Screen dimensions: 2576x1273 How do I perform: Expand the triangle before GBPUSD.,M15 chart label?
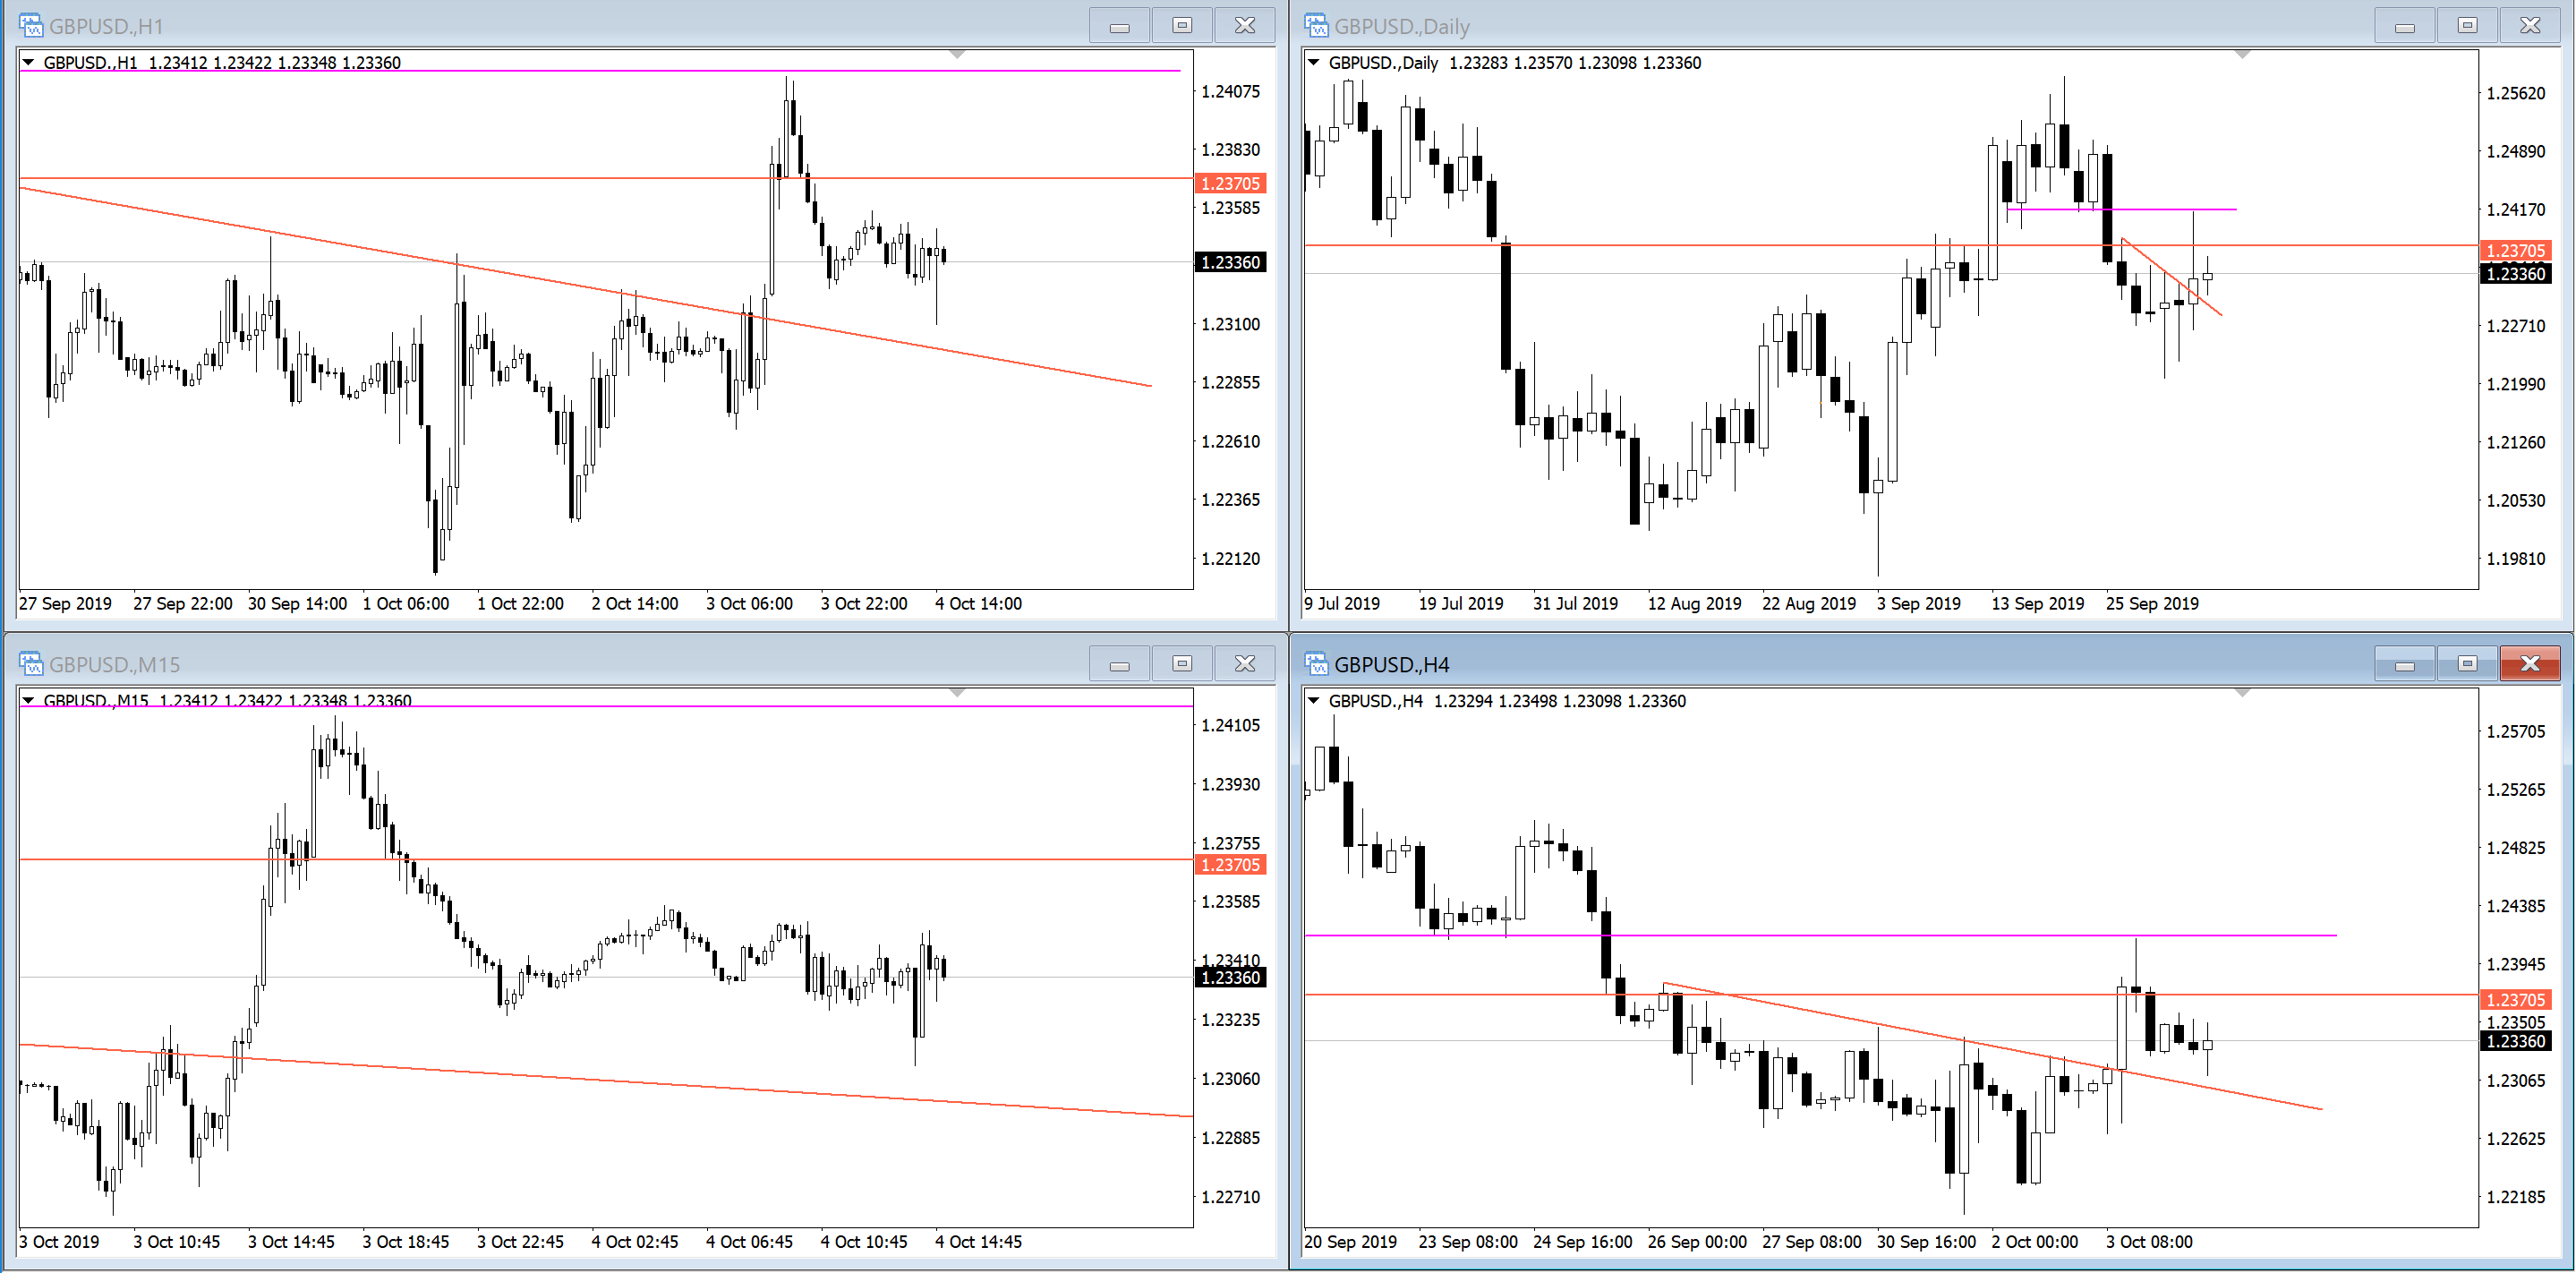29,701
